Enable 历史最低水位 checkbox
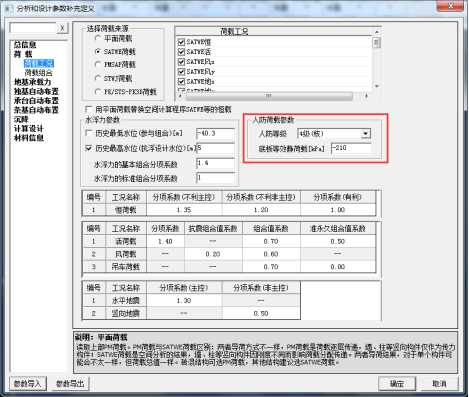469x397 pixels. click(89, 133)
